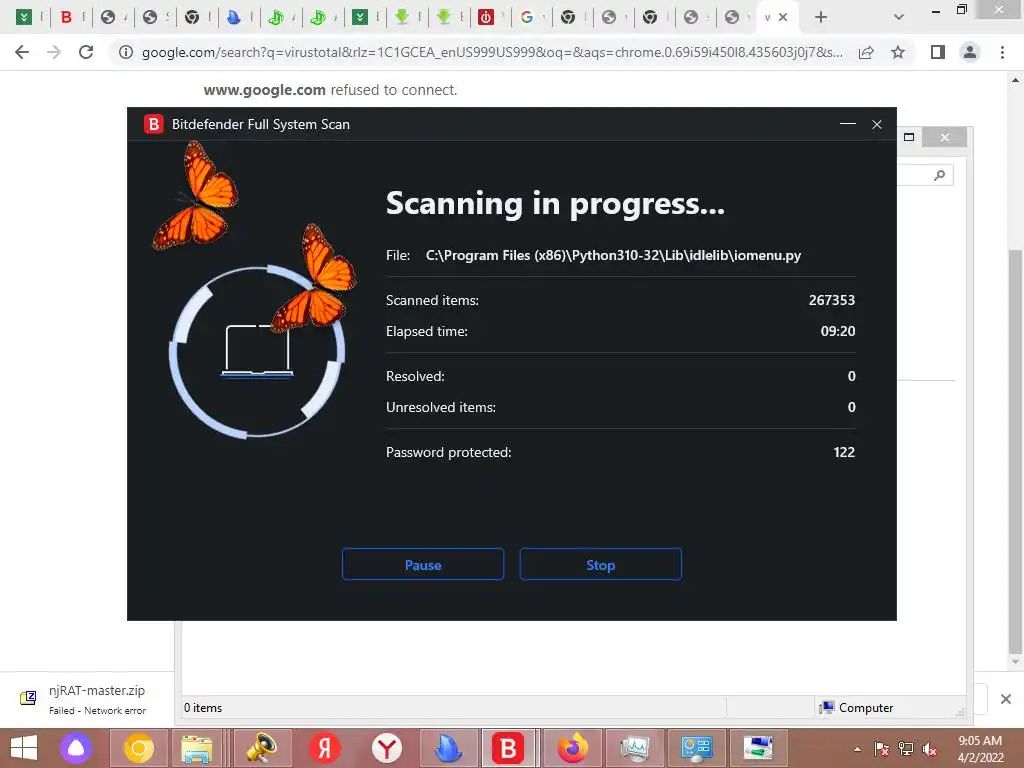Bookmark this tab with the star icon
This screenshot has width=1024, height=768.
tap(898, 52)
